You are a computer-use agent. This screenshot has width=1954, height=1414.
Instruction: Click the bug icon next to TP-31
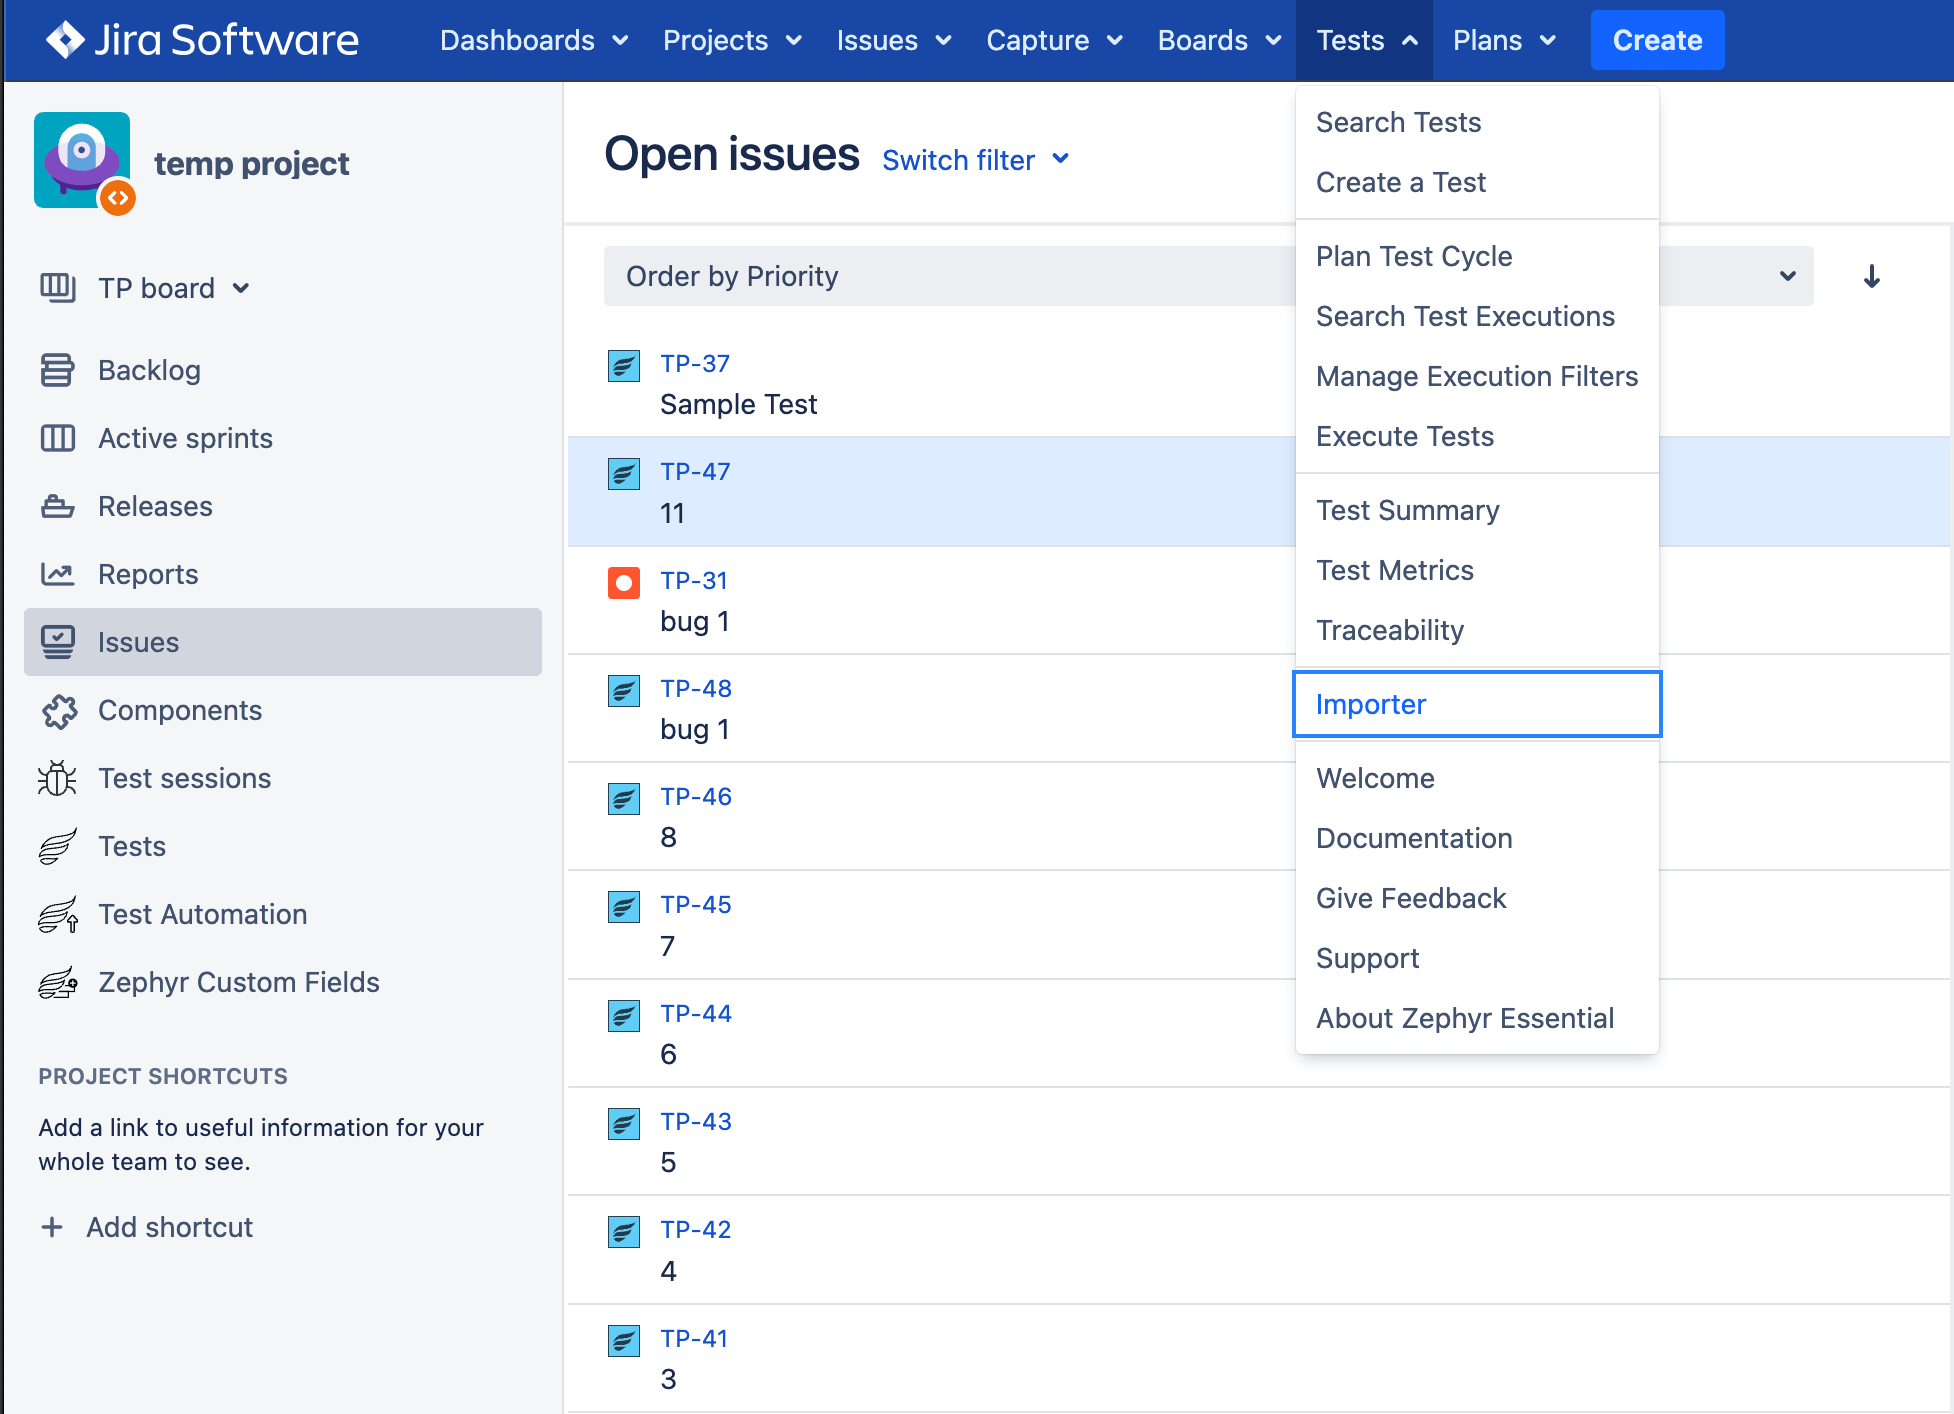(623, 583)
